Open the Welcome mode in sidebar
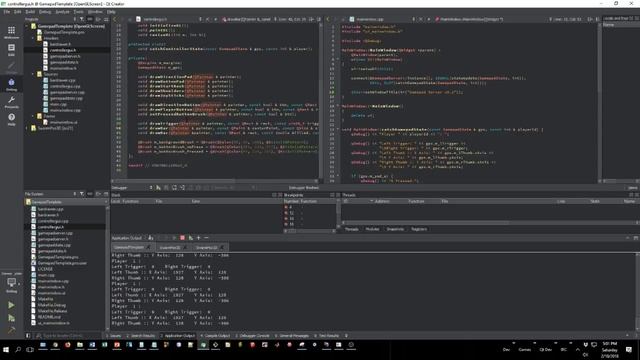Image resolution: width=640 pixels, height=360 pixels. point(11,32)
